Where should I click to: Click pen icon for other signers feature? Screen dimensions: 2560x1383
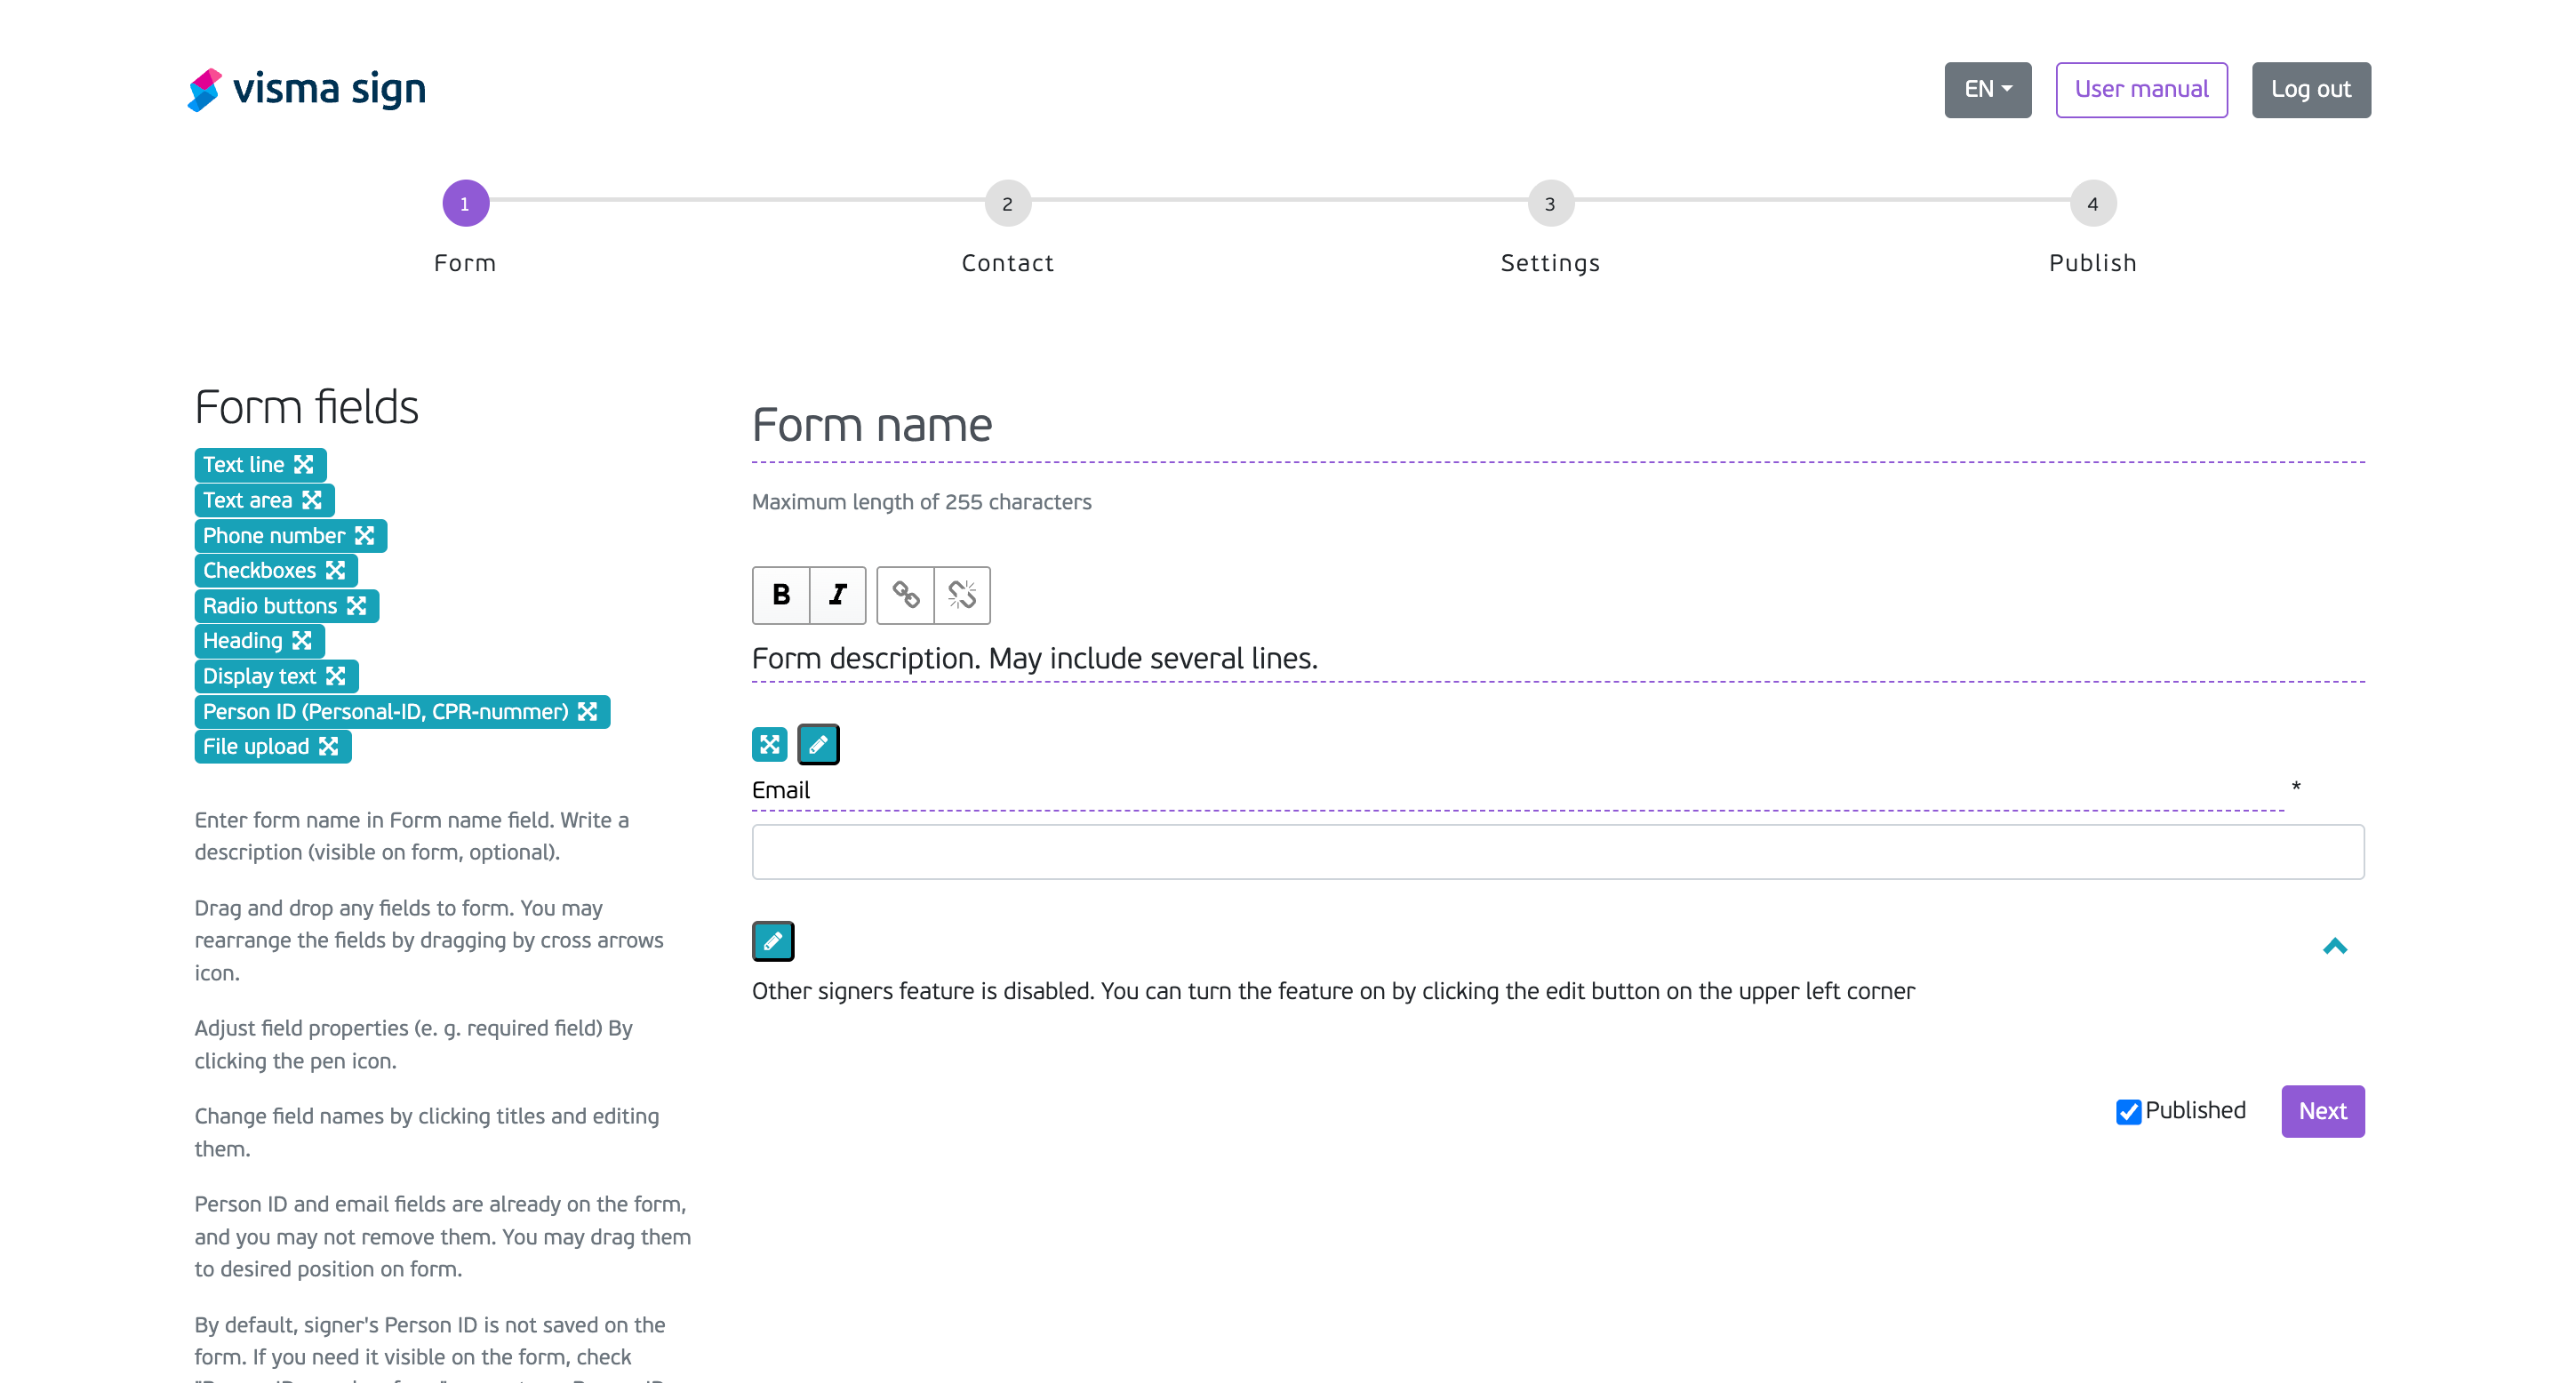coord(772,941)
